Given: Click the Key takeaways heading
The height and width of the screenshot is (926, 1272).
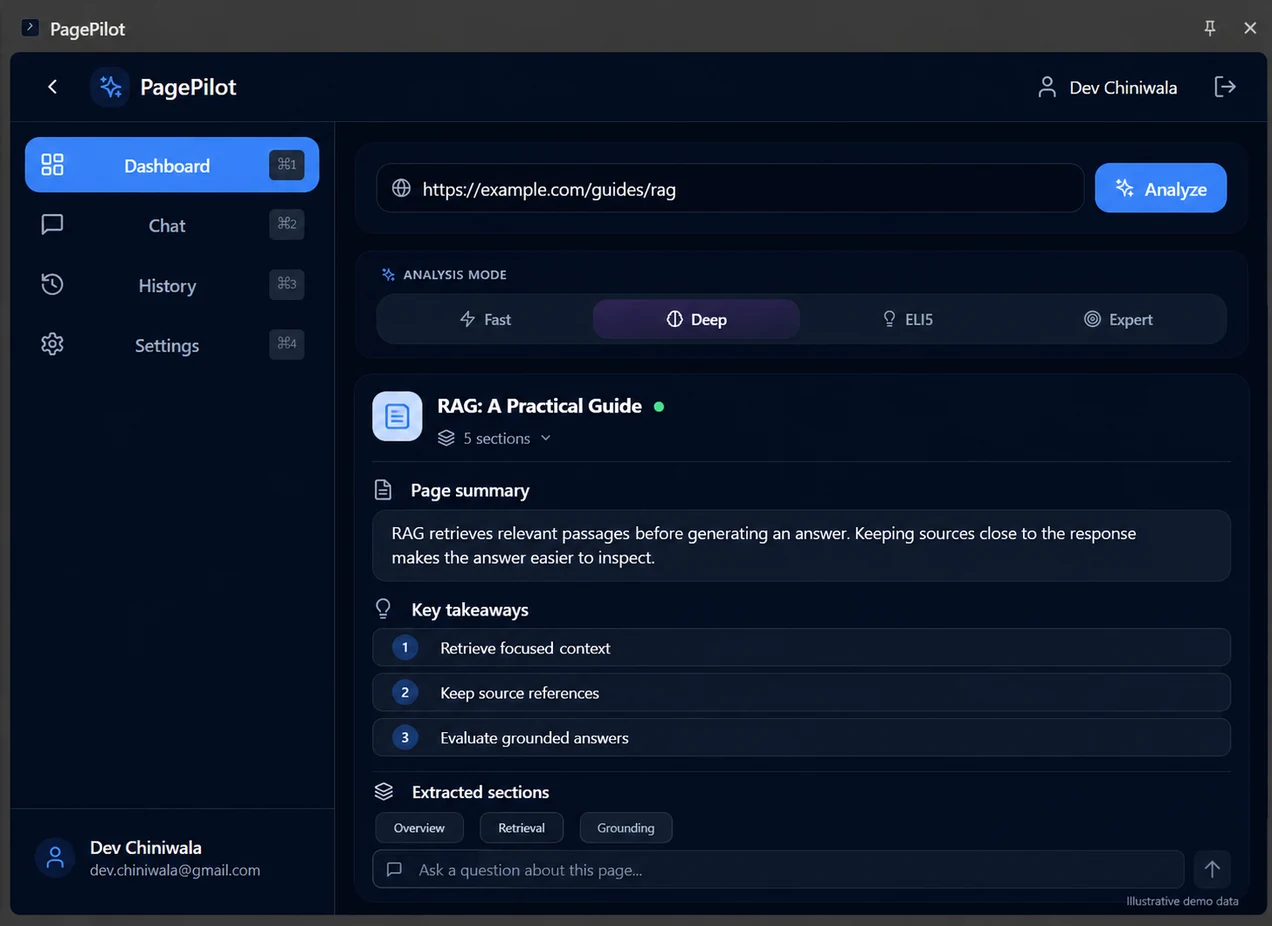Looking at the screenshot, I should click(x=470, y=609).
